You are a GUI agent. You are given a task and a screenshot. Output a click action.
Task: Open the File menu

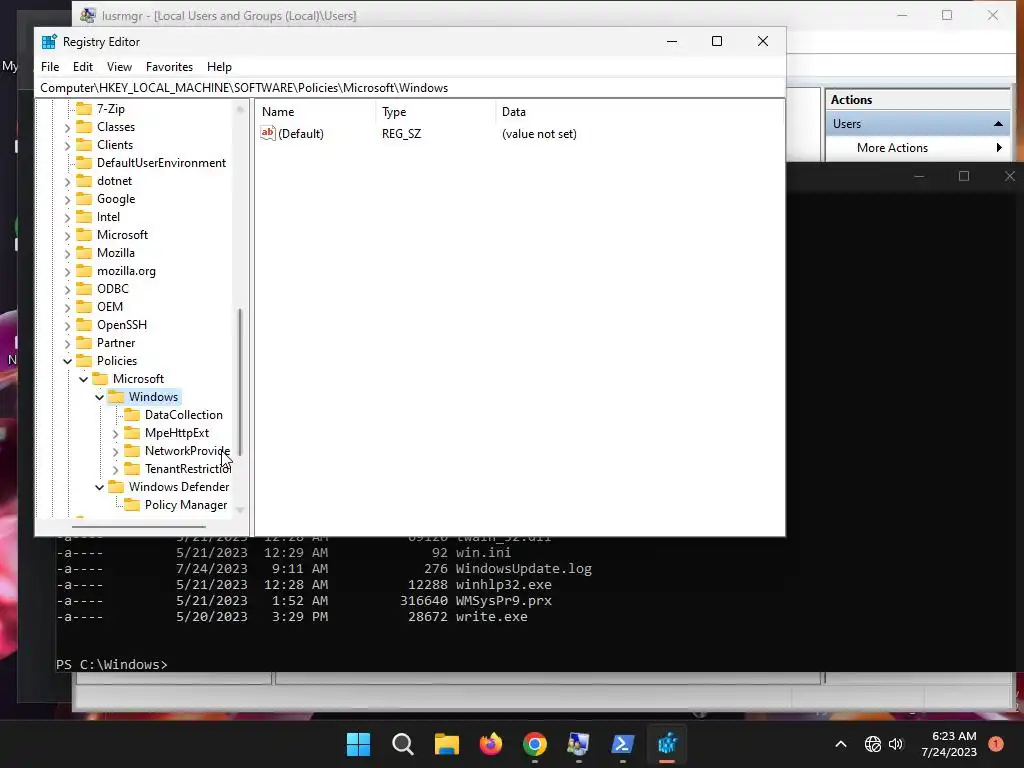pos(50,67)
